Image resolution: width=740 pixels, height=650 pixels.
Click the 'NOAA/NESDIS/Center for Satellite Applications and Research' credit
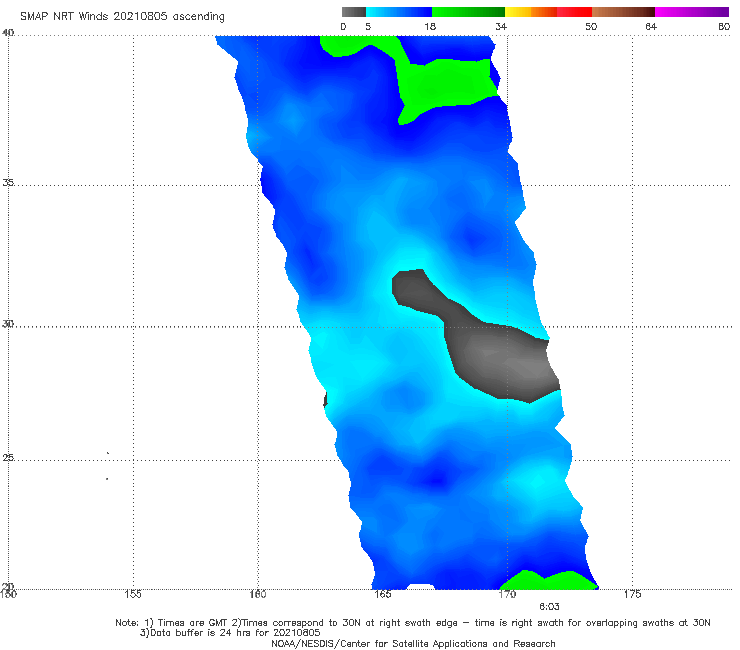[x=413, y=644]
